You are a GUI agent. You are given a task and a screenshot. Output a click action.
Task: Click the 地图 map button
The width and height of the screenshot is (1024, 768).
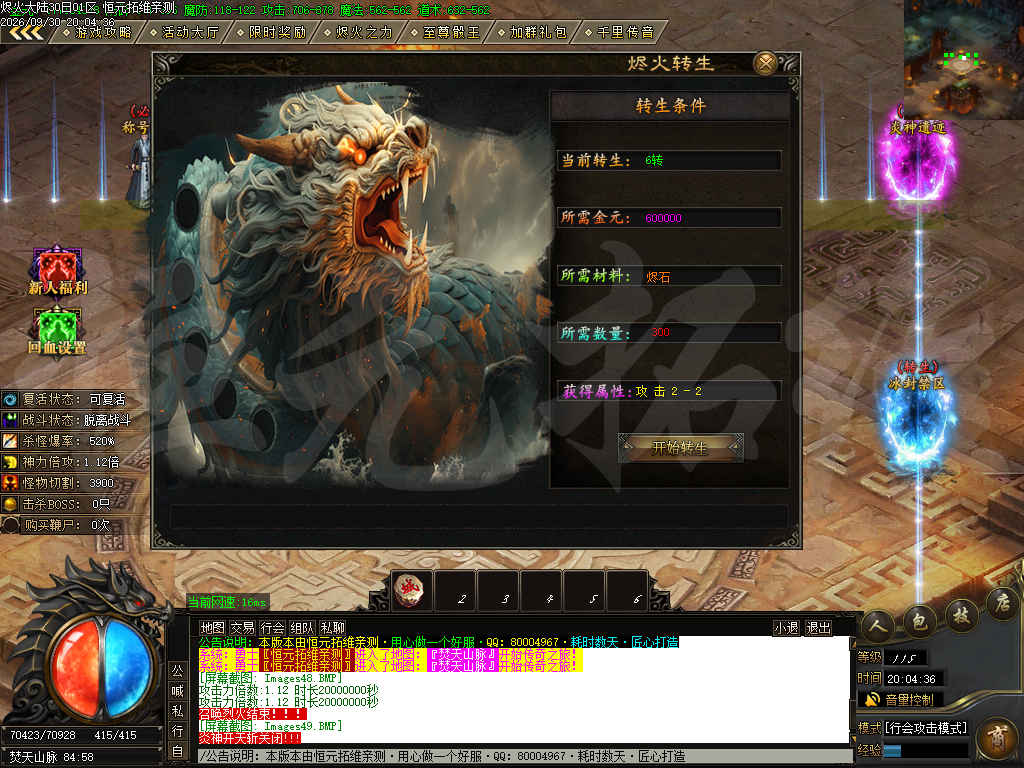click(x=212, y=628)
